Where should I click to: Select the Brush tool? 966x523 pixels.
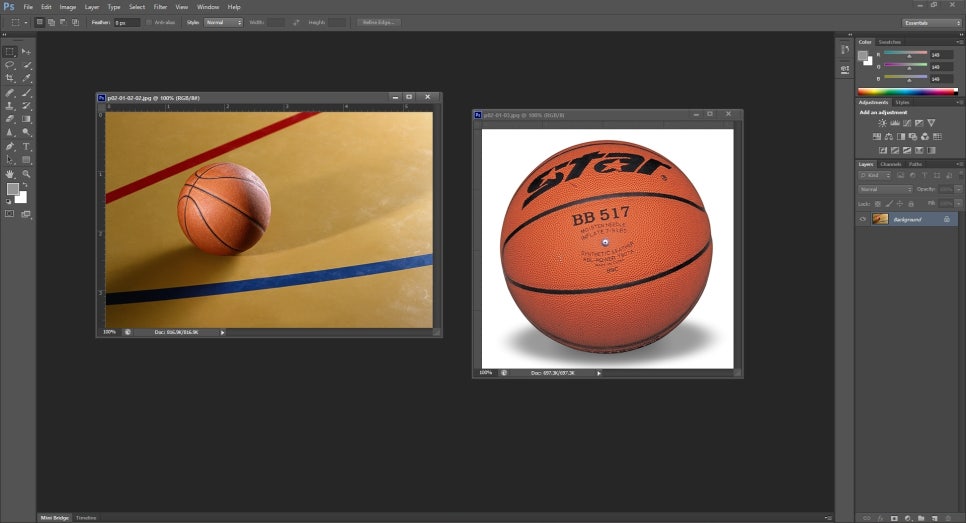[26, 93]
